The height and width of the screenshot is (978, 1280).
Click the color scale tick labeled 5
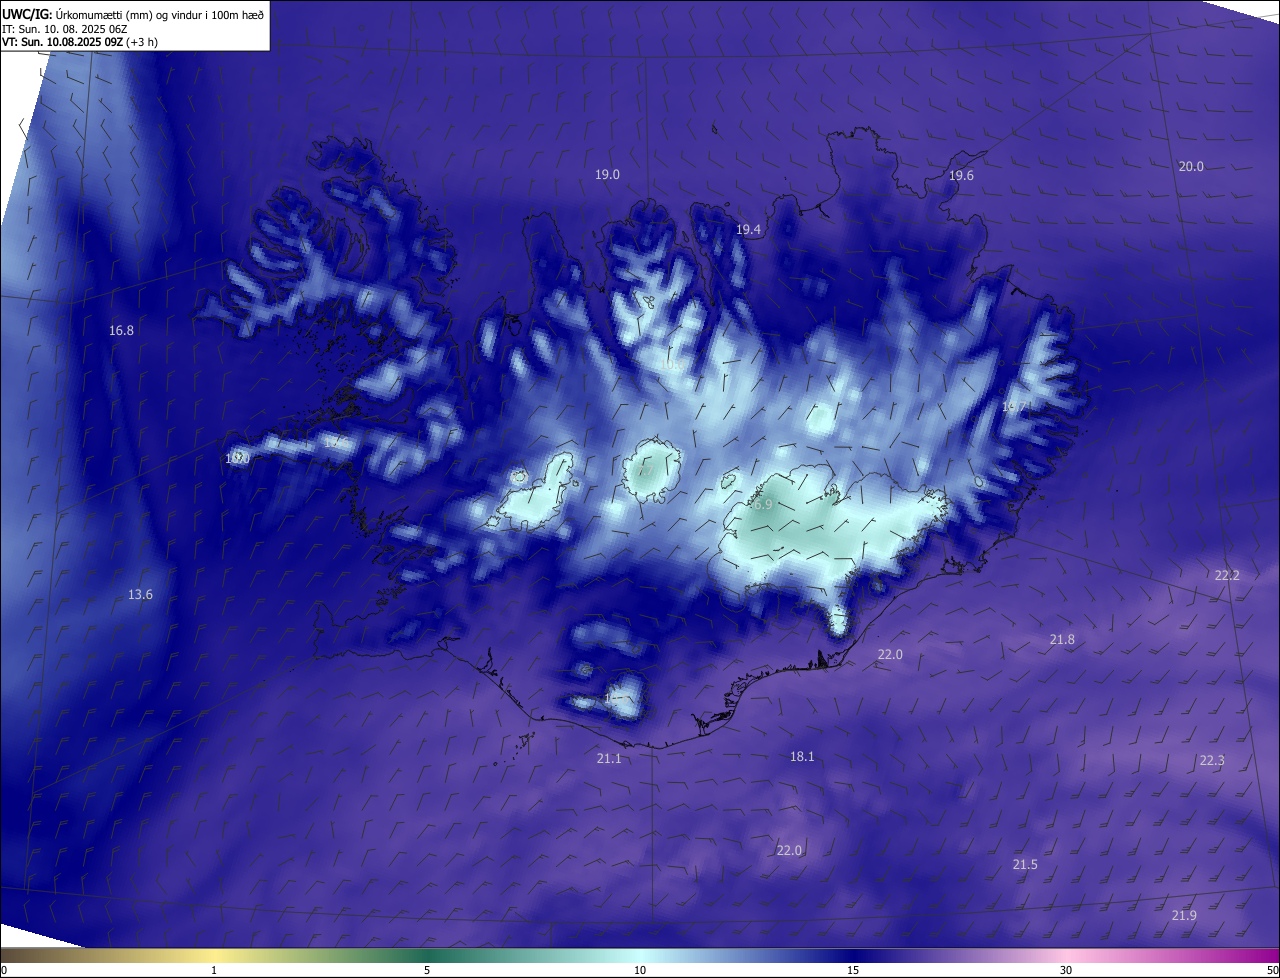pyautogui.click(x=427, y=970)
